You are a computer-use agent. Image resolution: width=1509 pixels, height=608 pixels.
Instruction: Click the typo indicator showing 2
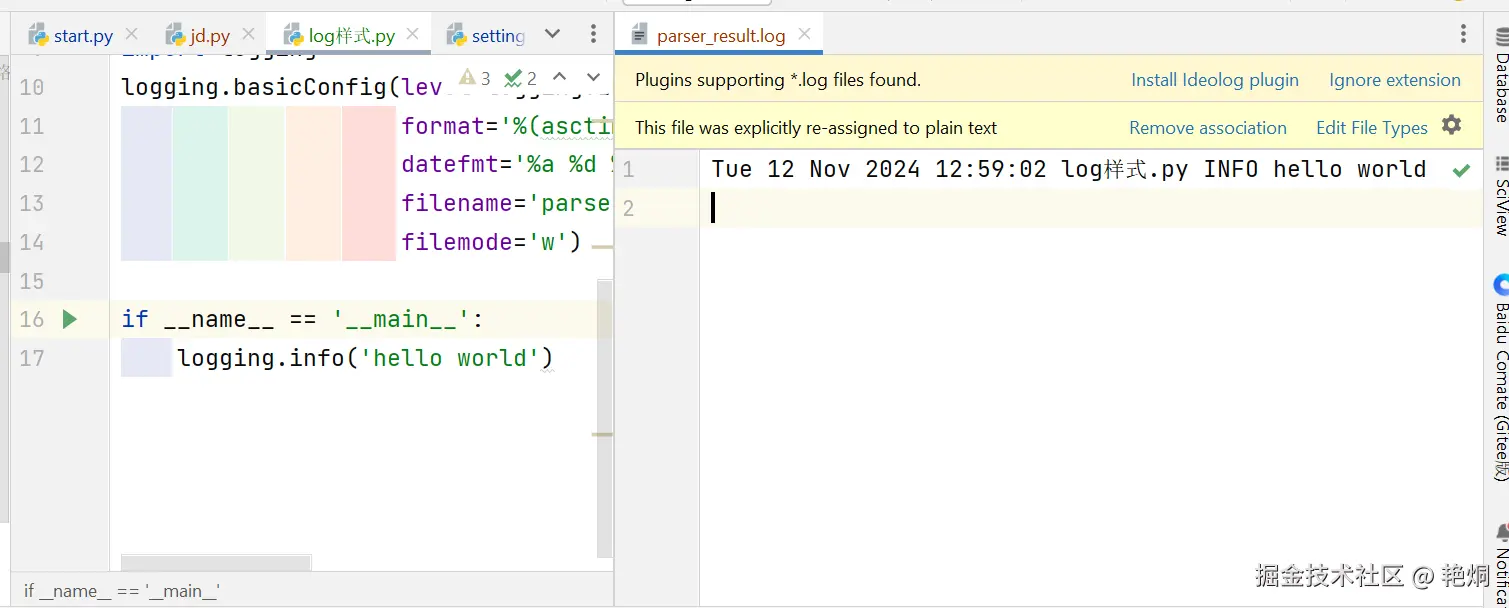tap(521, 78)
